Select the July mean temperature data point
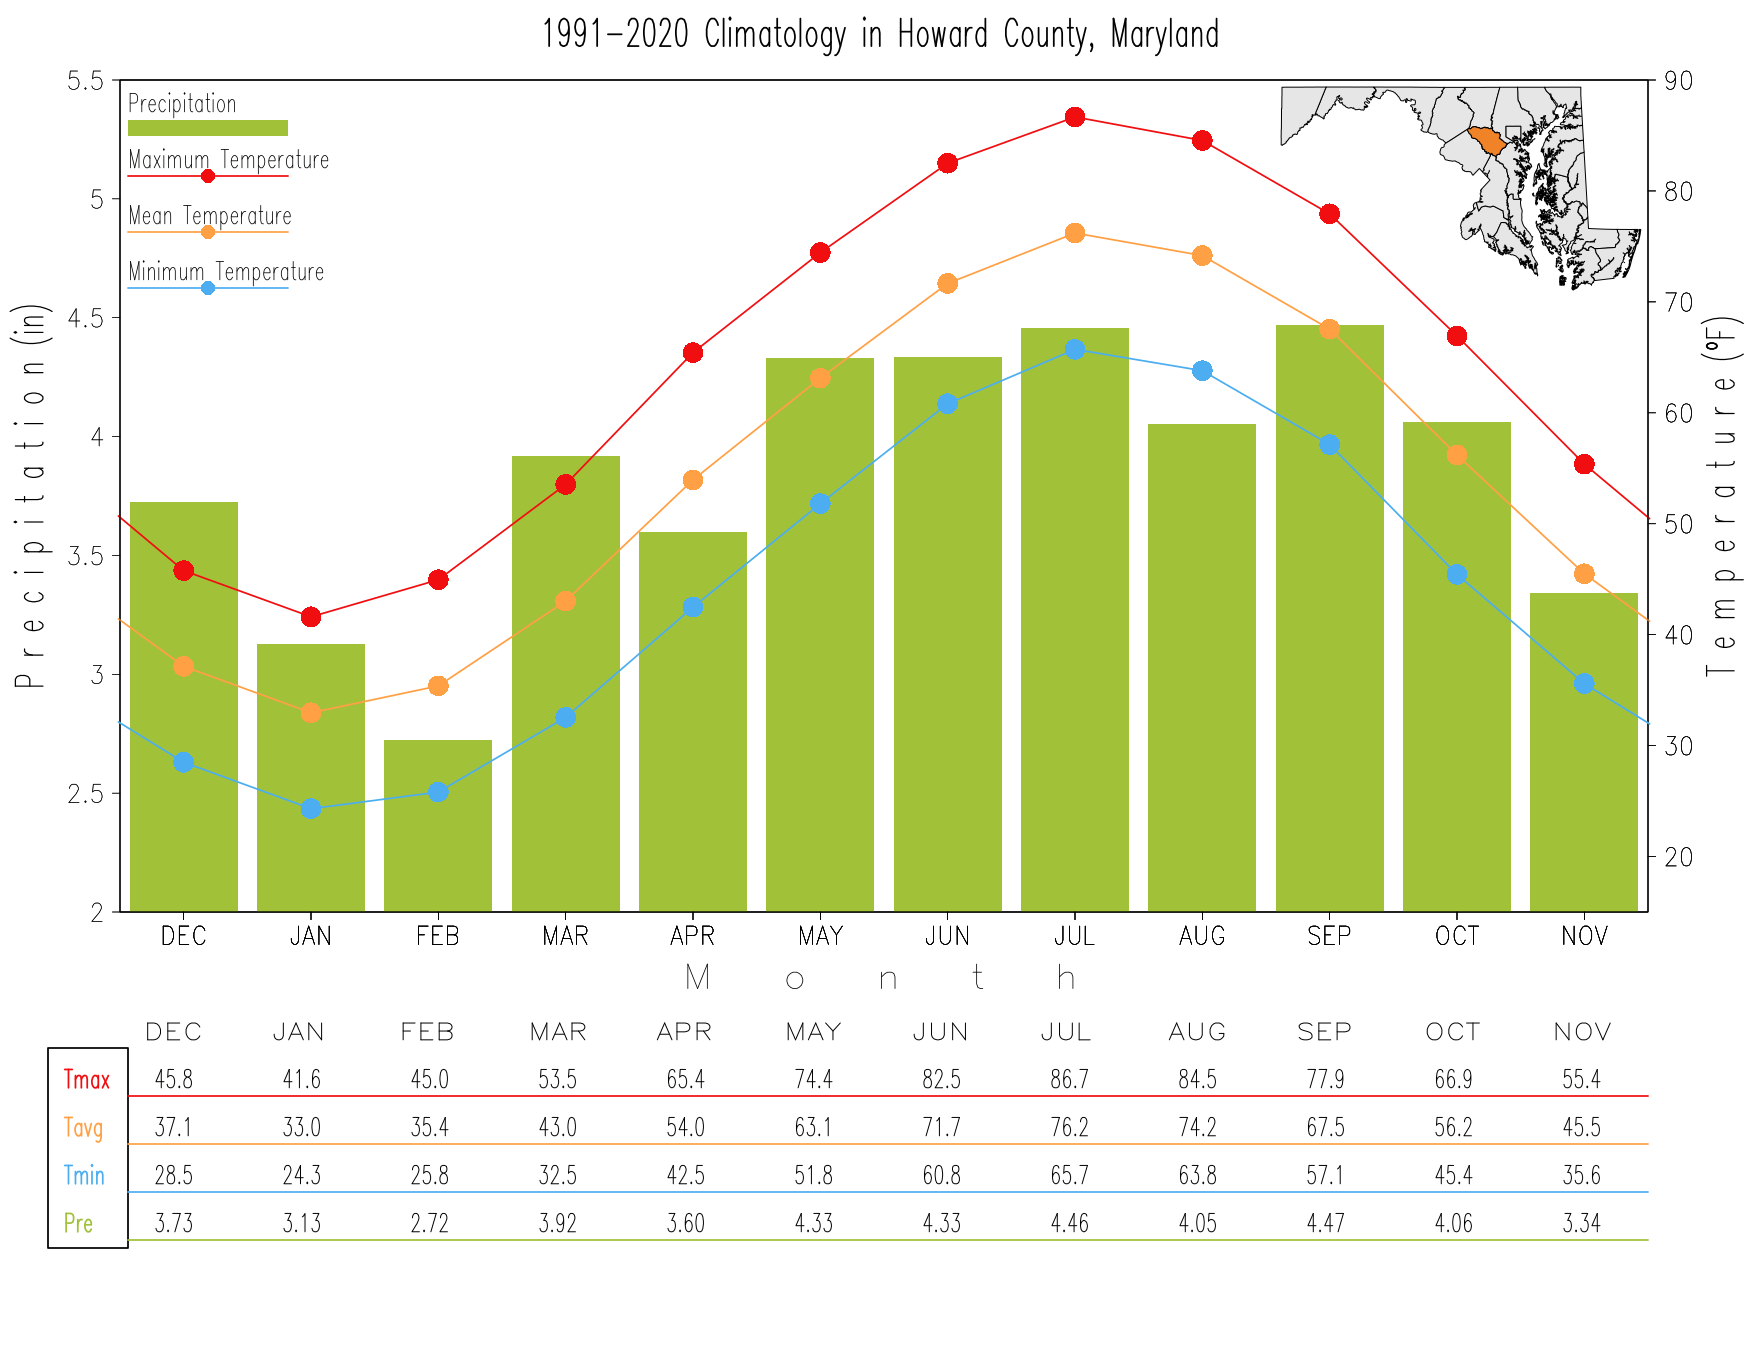The width and height of the screenshot is (1760, 1360). point(1075,233)
